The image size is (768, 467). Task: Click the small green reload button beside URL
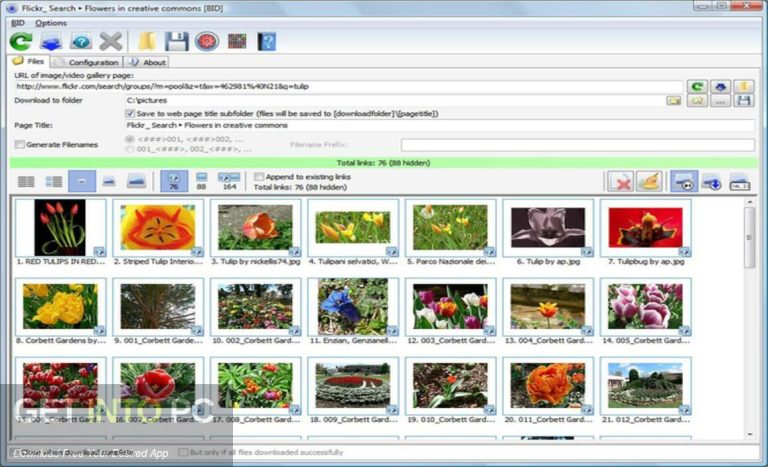tap(697, 87)
